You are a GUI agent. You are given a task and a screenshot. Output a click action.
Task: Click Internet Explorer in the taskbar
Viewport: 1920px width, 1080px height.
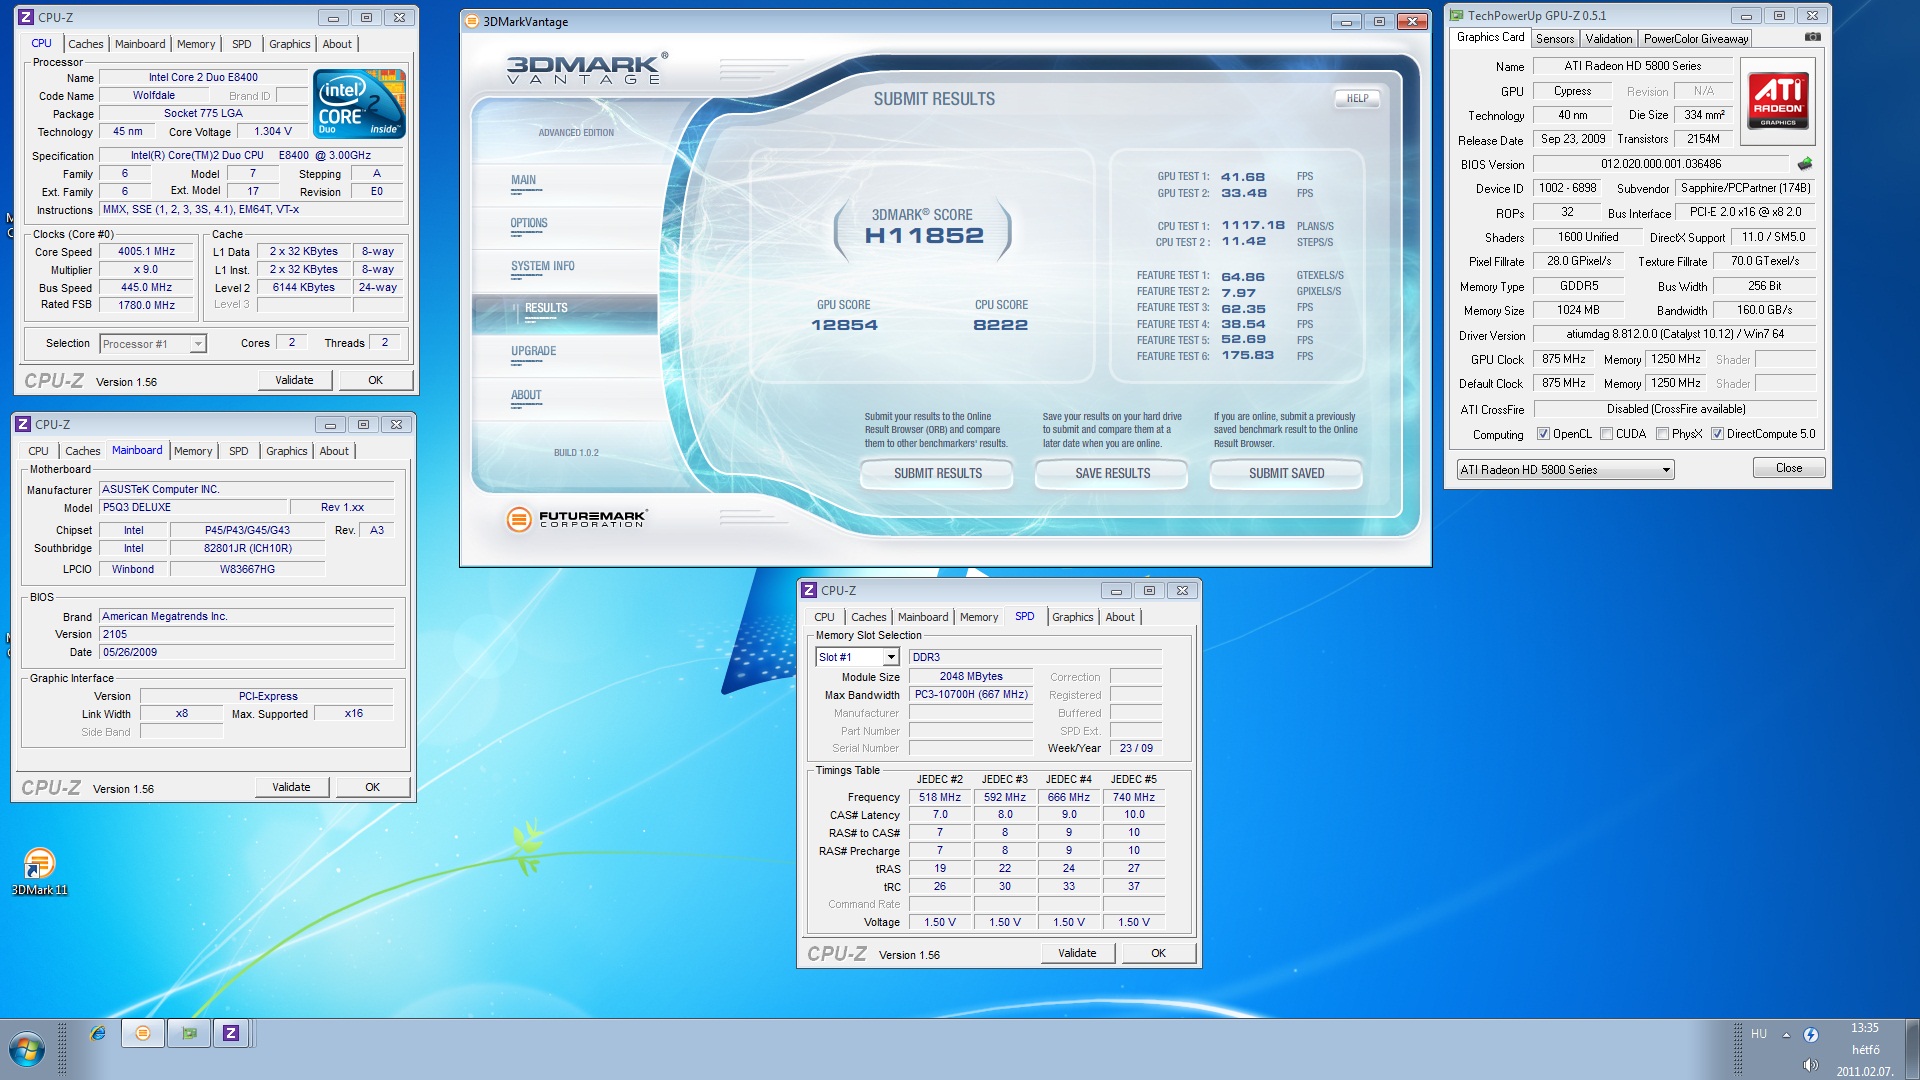pyautogui.click(x=97, y=1033)
